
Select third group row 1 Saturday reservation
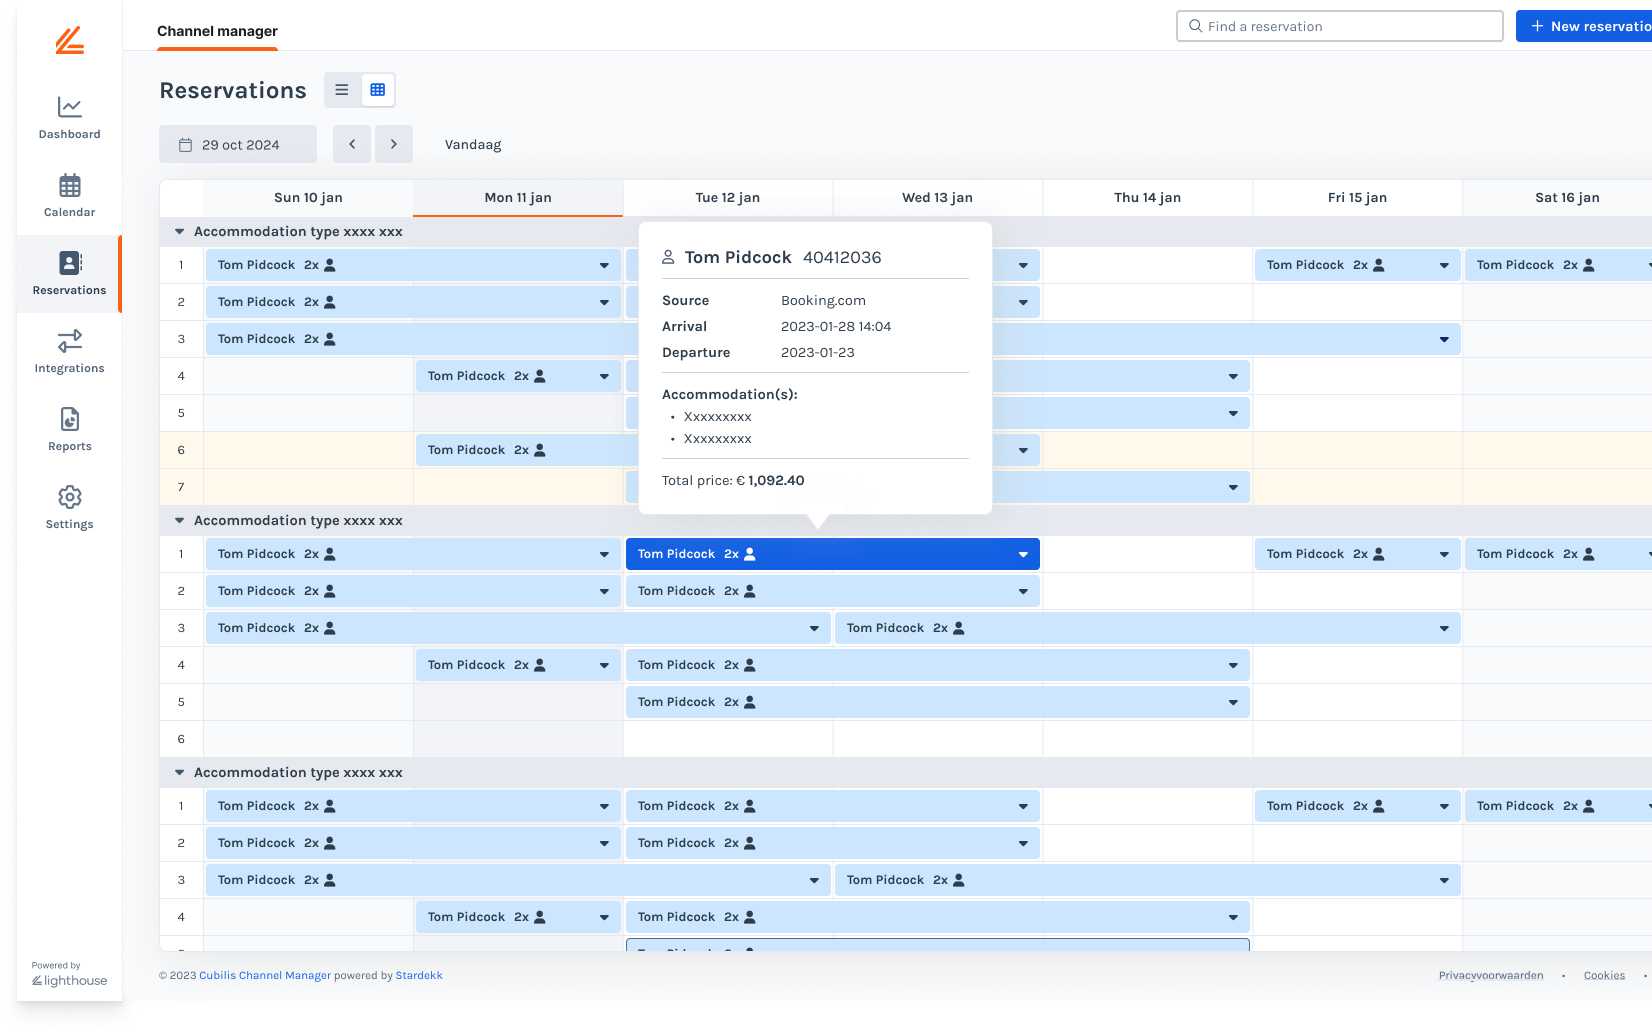[1558, 806]
